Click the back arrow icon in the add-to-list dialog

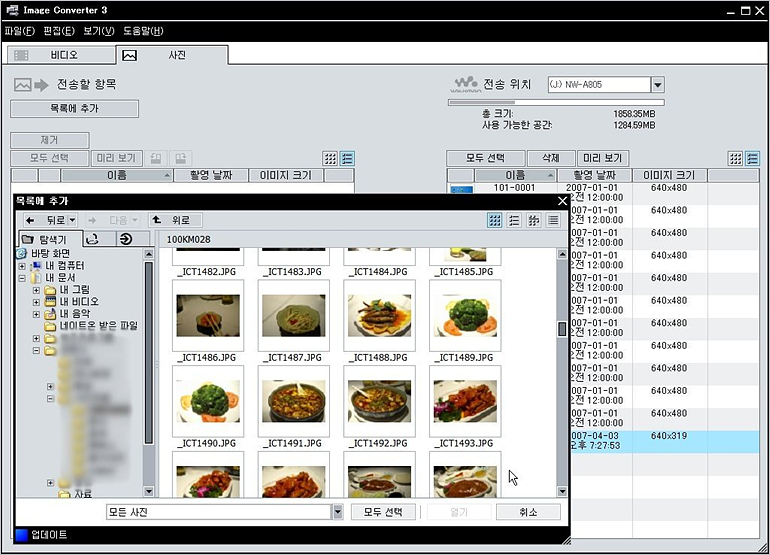point(30,220)
